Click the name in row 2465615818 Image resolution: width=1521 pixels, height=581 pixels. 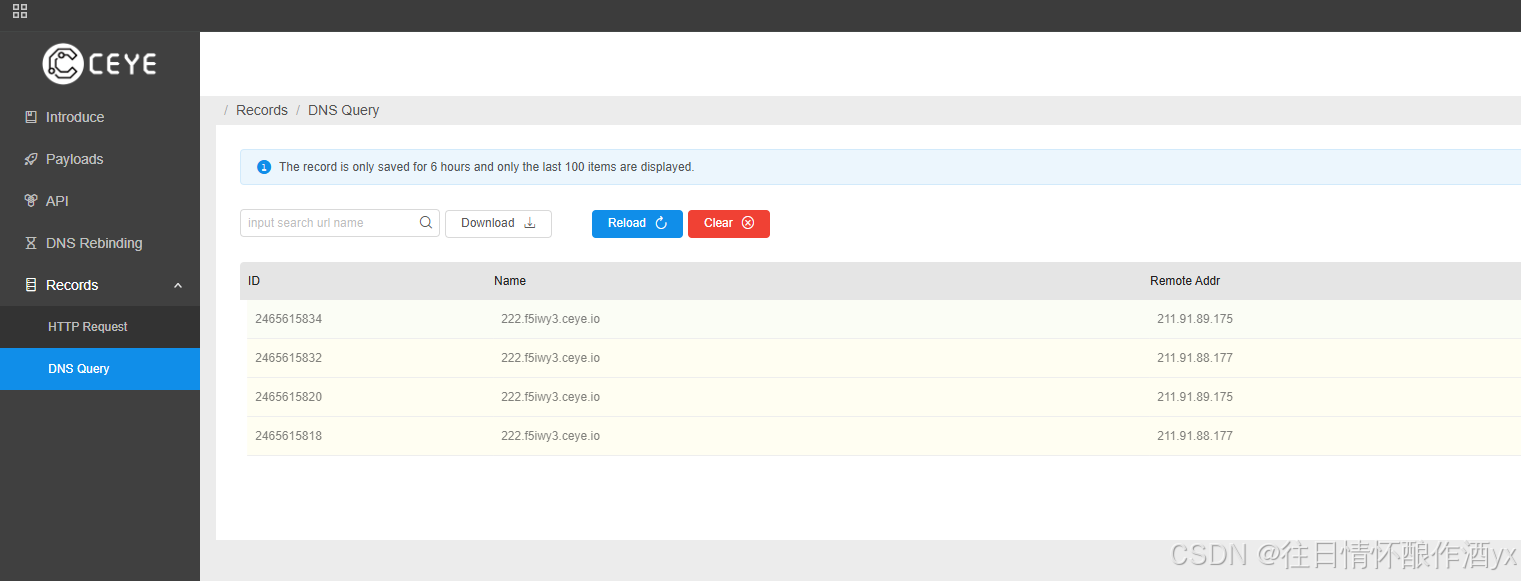tap(550, 436)
